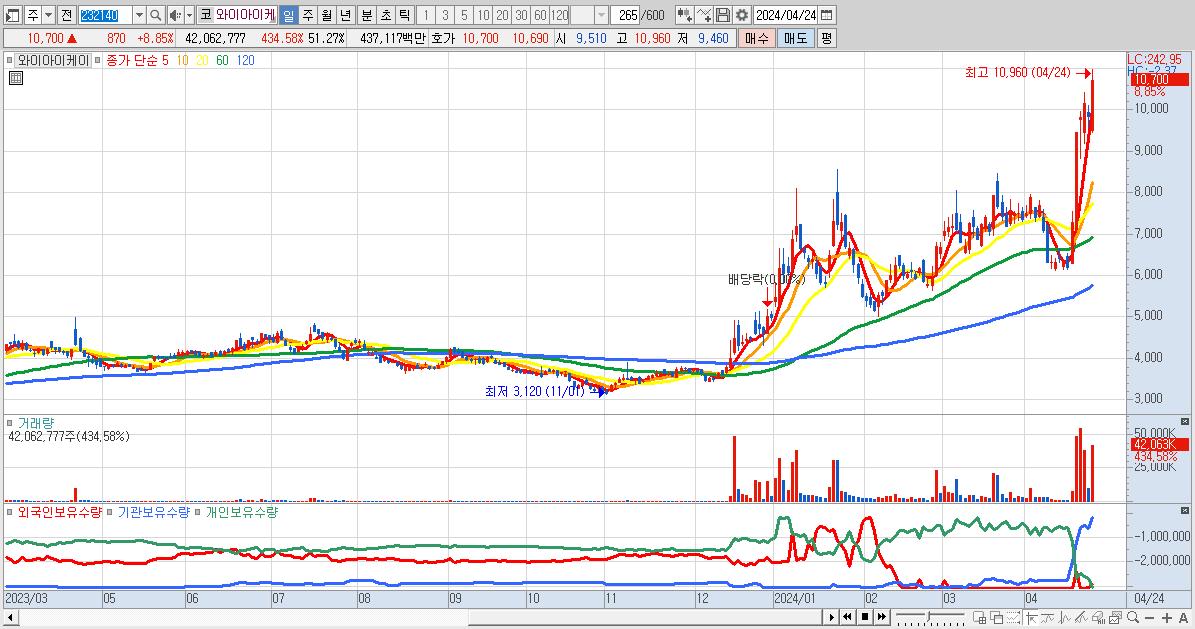
Task: Click the 'A' auto-scale icon
Action: click(1183, 617)
